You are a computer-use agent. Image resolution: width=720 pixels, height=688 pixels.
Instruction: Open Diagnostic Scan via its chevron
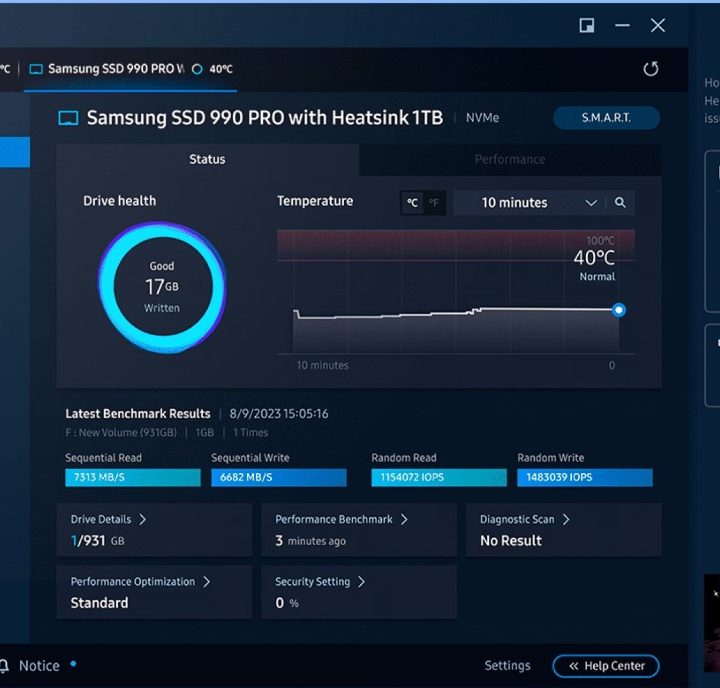[566, 519]
